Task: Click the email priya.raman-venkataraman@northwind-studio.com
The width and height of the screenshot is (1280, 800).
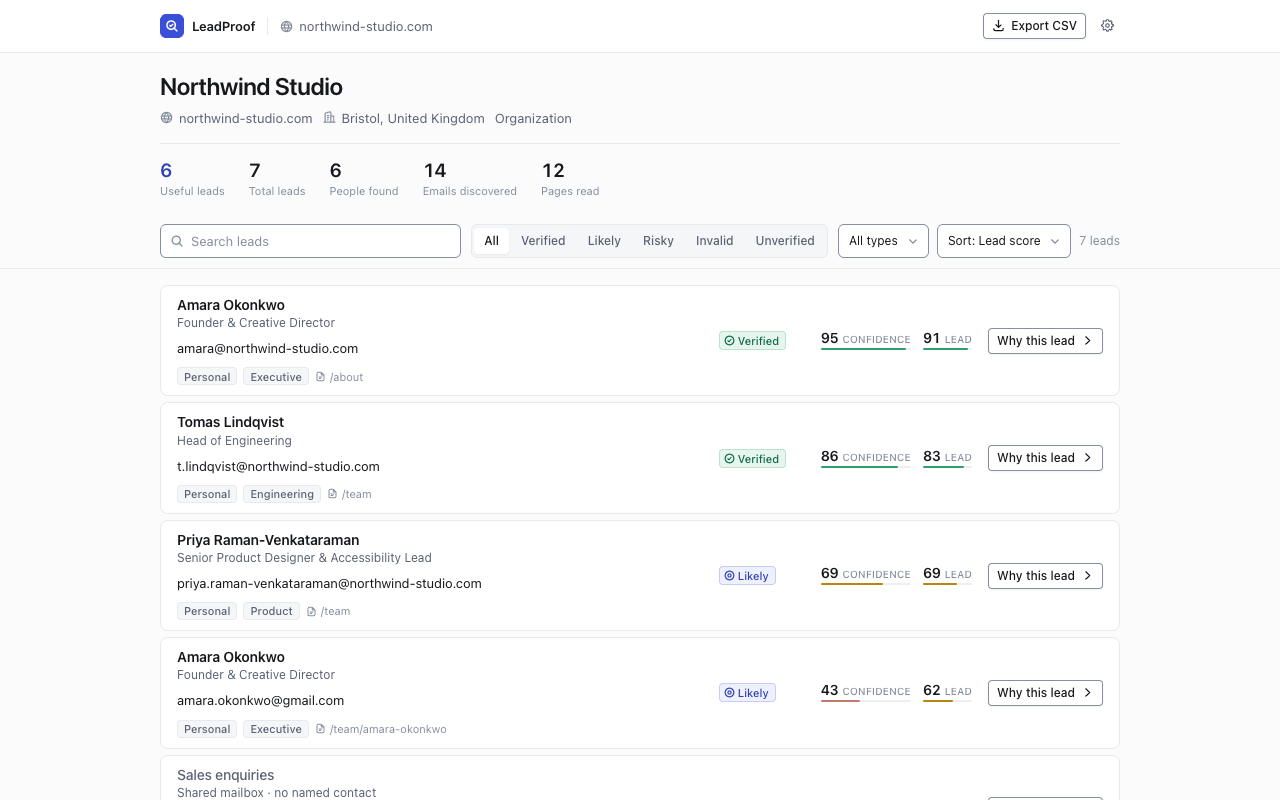Action: pyautogui.click(x=329, y=583)
